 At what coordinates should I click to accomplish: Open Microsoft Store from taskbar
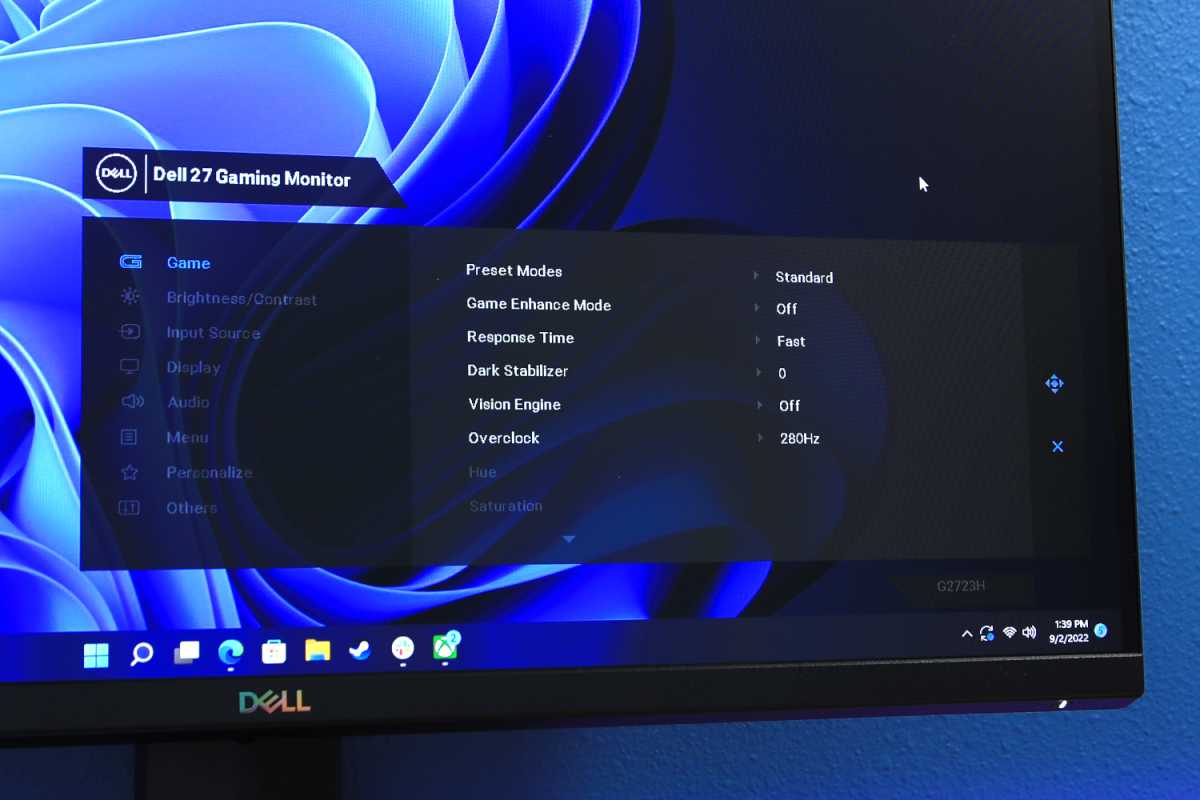274,652
